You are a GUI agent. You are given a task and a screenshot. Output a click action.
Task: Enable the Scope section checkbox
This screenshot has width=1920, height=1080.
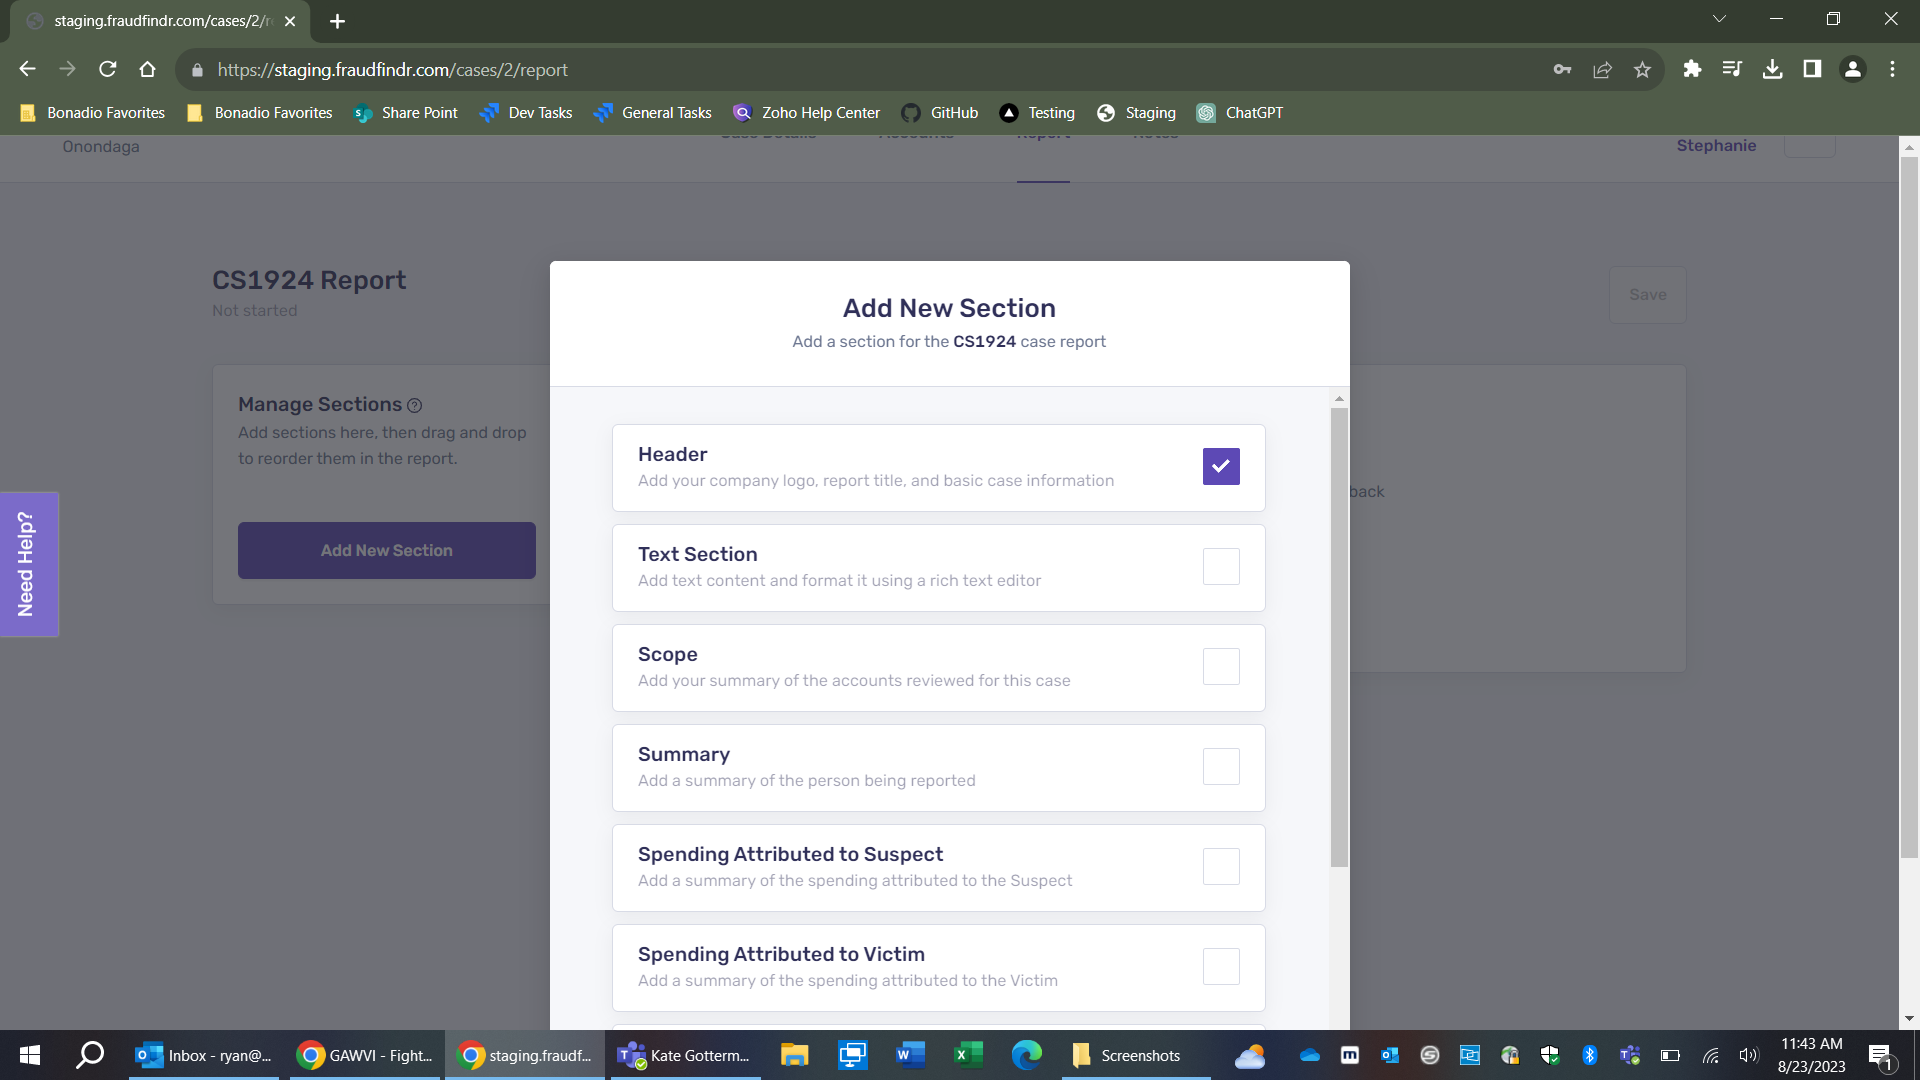[1221, 666]
